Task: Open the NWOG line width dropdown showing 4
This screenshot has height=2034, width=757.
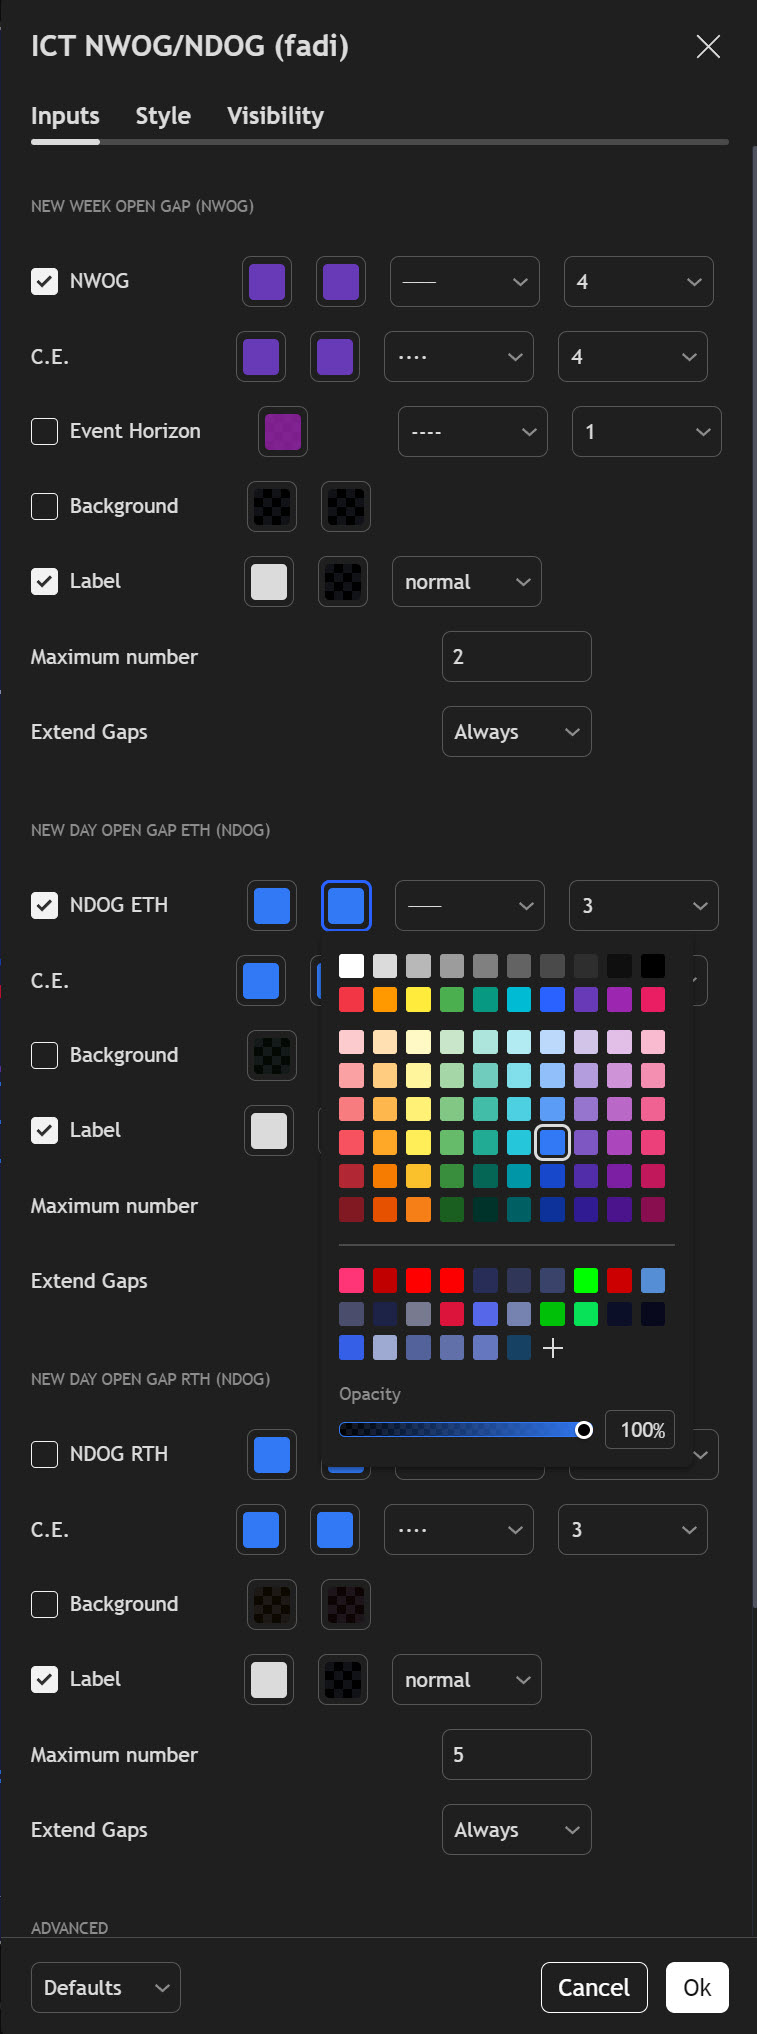Action: click(638, 282)
